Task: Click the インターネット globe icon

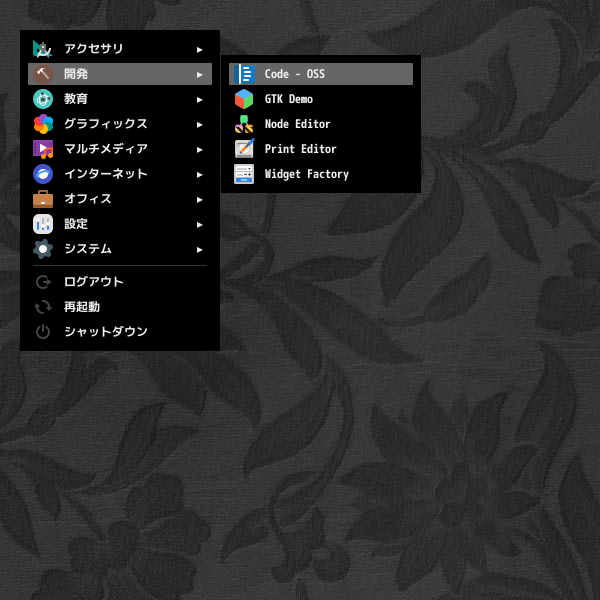Action: coord(43,174)
